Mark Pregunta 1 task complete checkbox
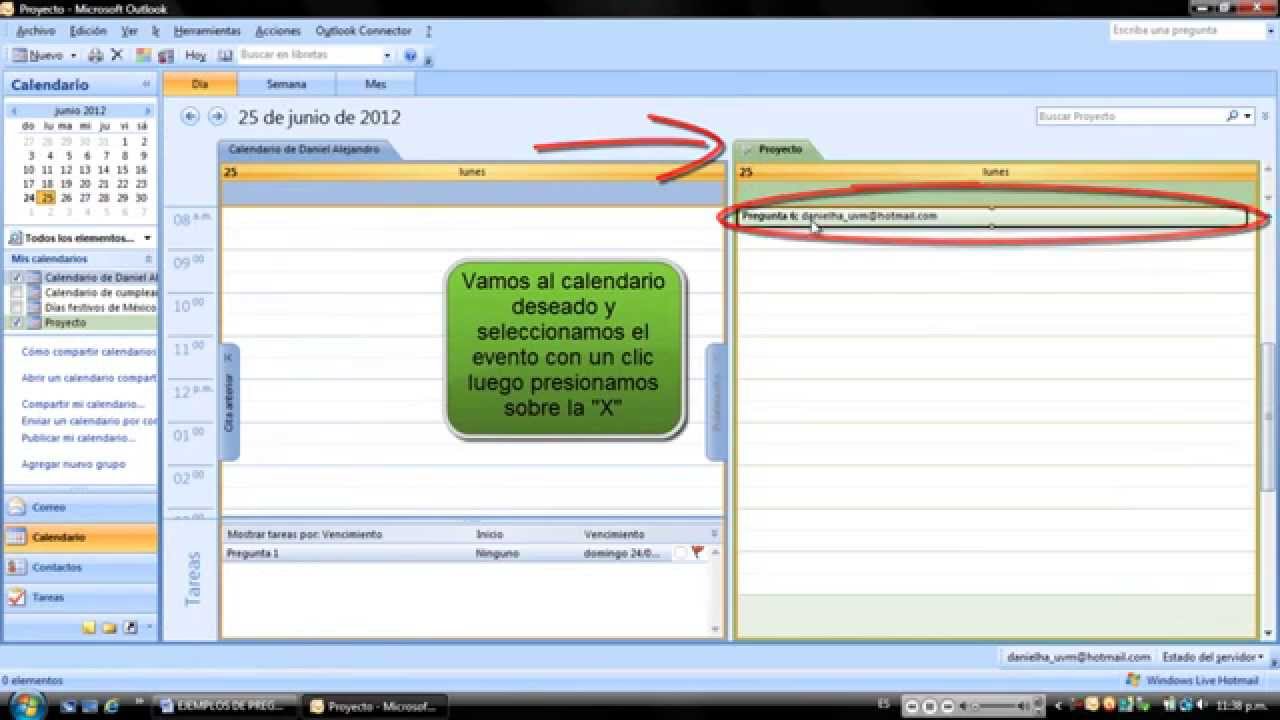The image size is (1280, 720). [x=680, y=553]
